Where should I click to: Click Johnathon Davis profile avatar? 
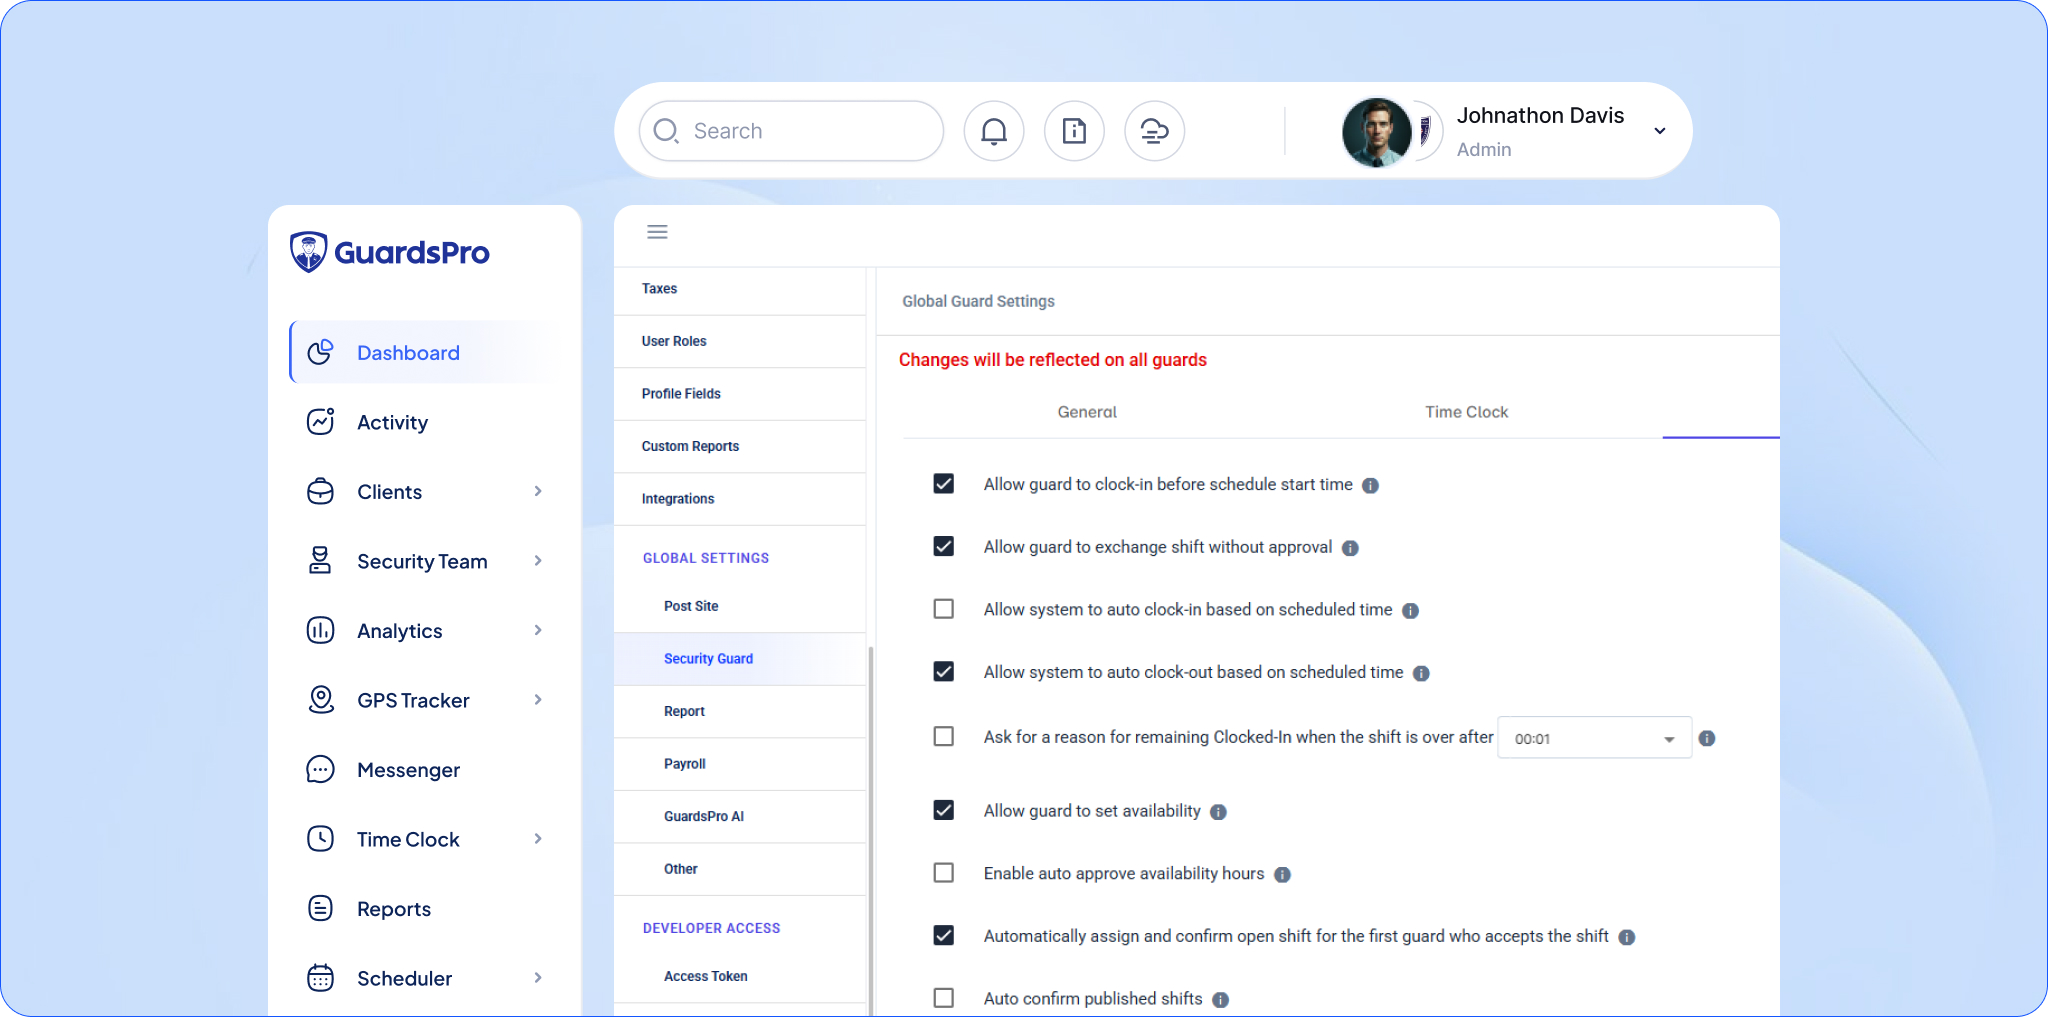pos(1377,132)
